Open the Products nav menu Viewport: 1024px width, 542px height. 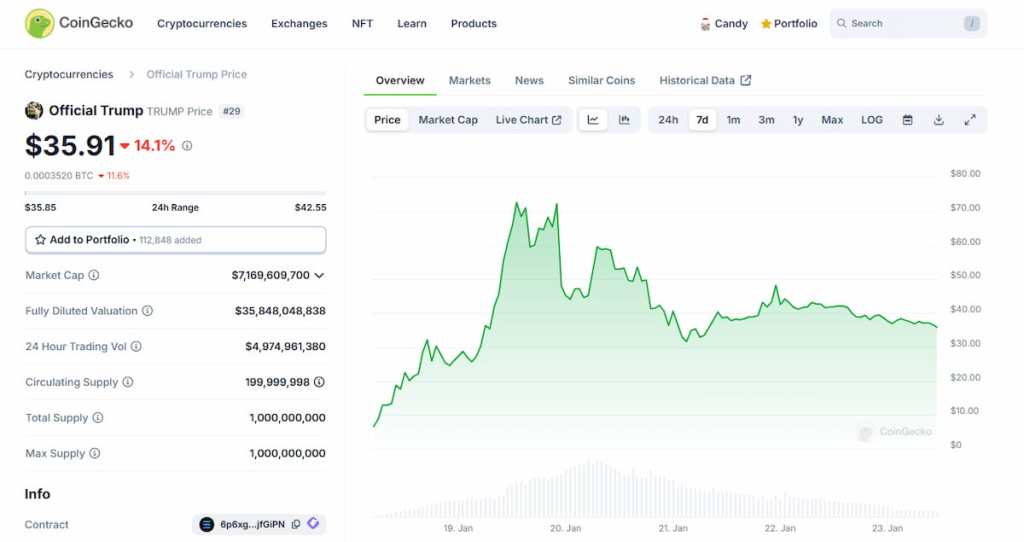pyautogui.click(x=473, y=24)
